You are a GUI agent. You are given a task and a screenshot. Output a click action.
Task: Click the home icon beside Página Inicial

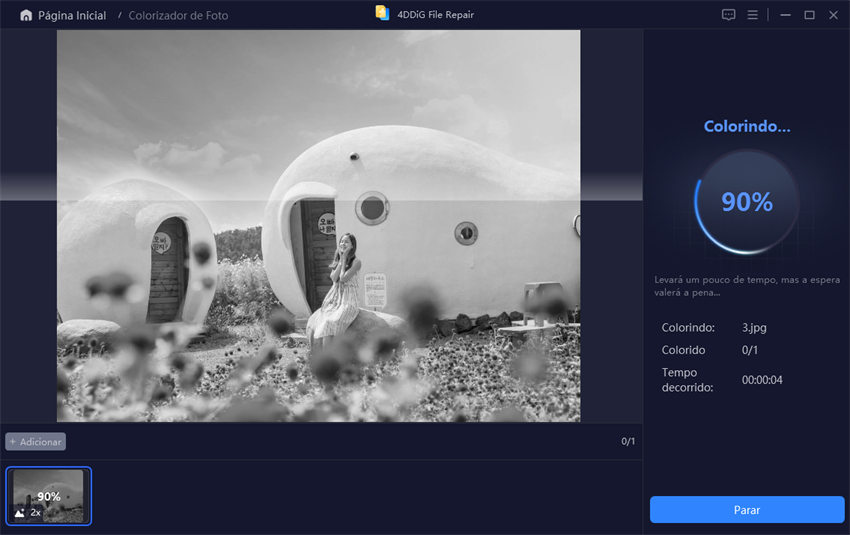tap(26, 15)
